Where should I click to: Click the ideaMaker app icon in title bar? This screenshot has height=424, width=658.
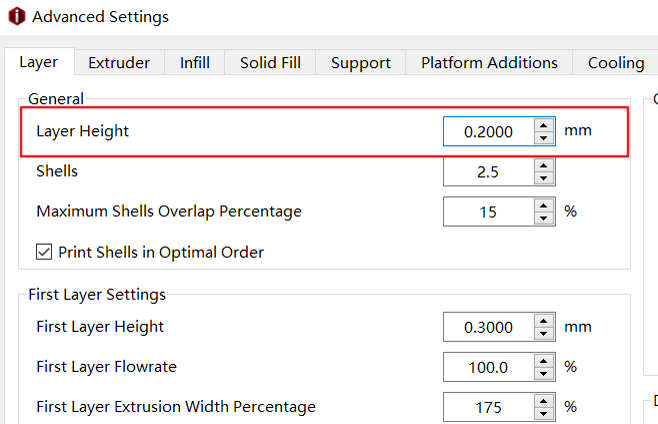tap(17, 16)
